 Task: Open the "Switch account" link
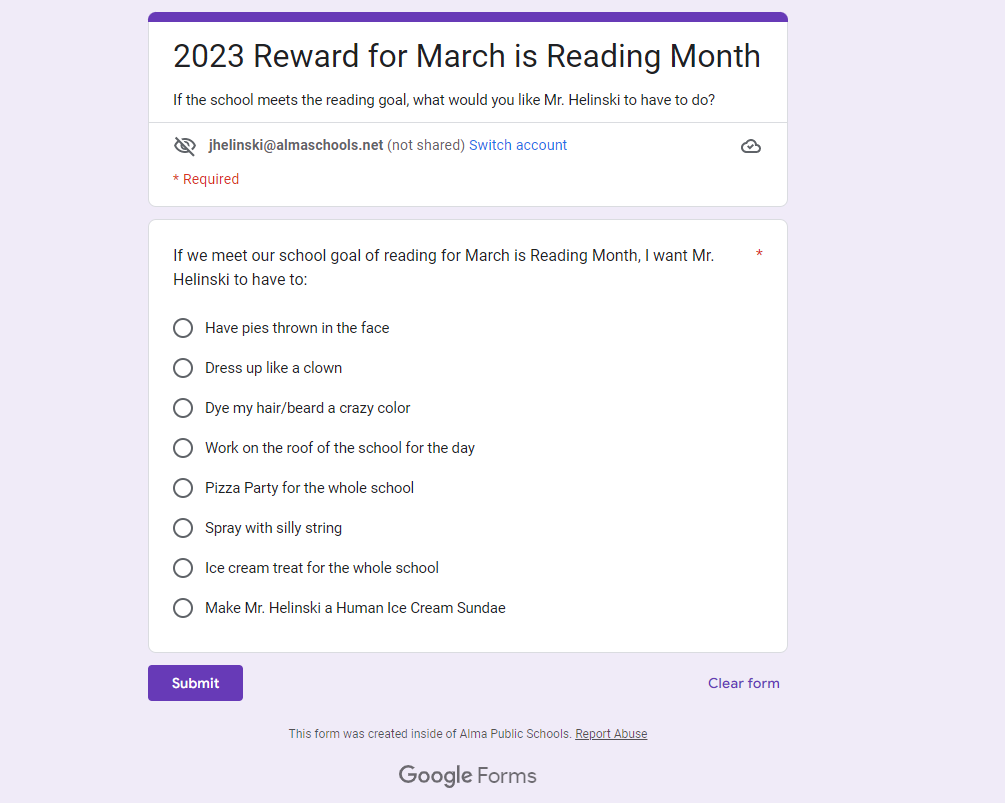pos(518,145)
